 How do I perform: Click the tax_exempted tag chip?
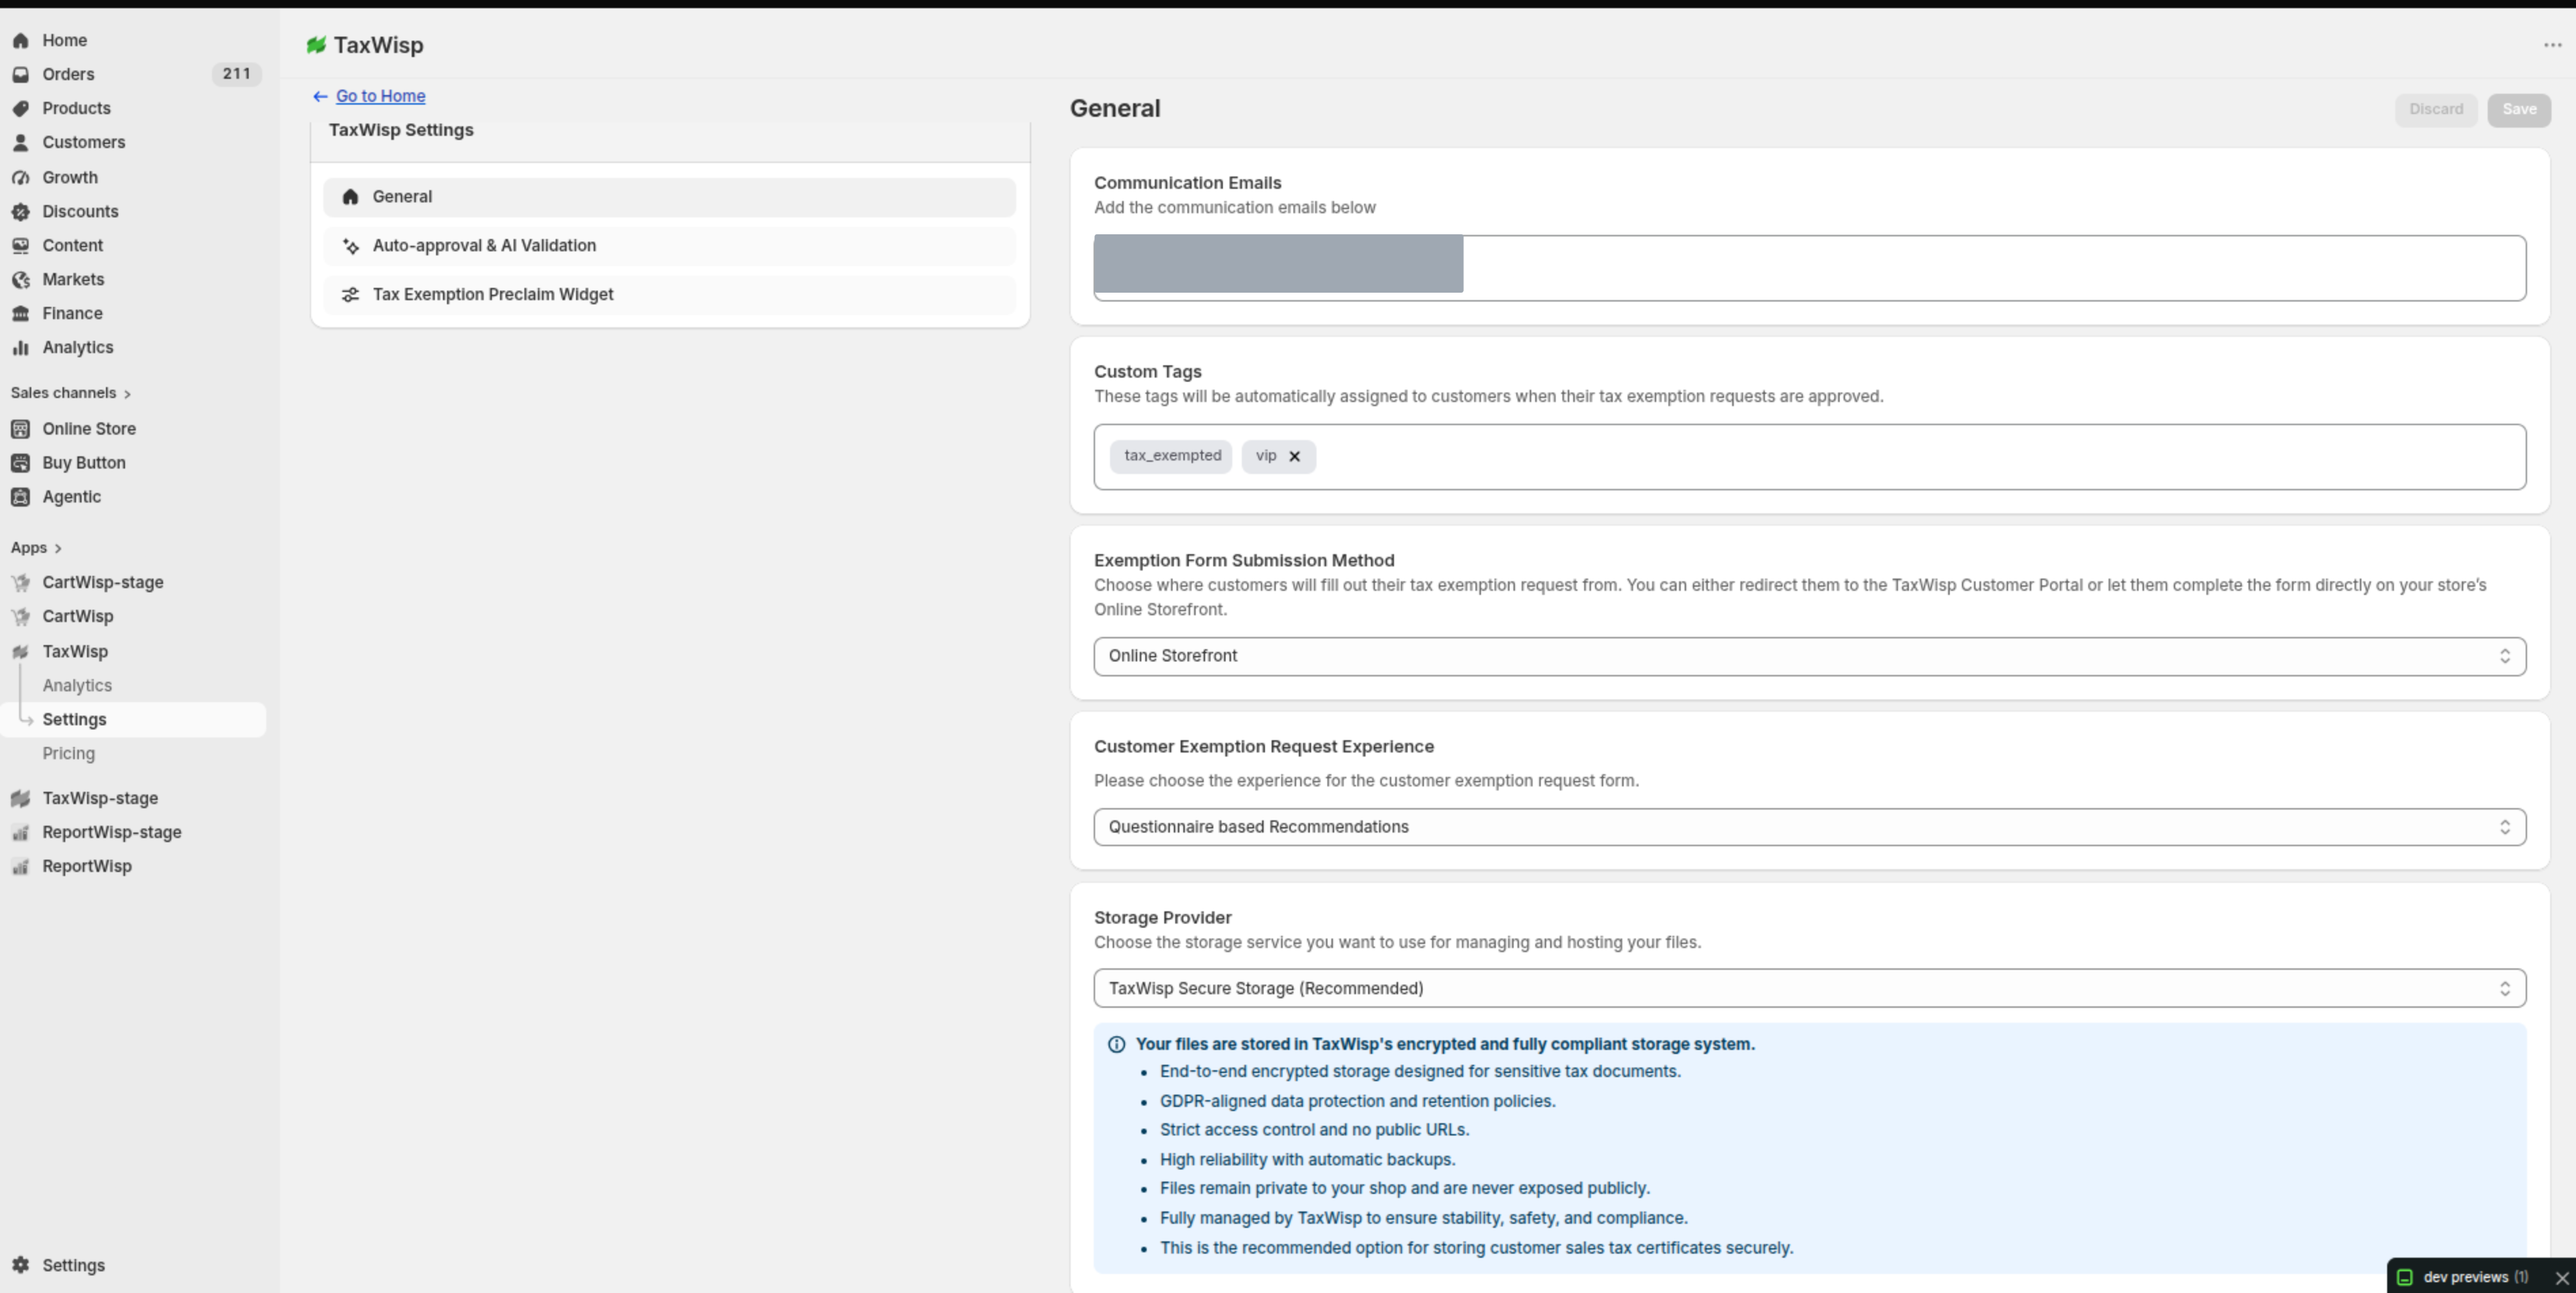coord(1171,456)
